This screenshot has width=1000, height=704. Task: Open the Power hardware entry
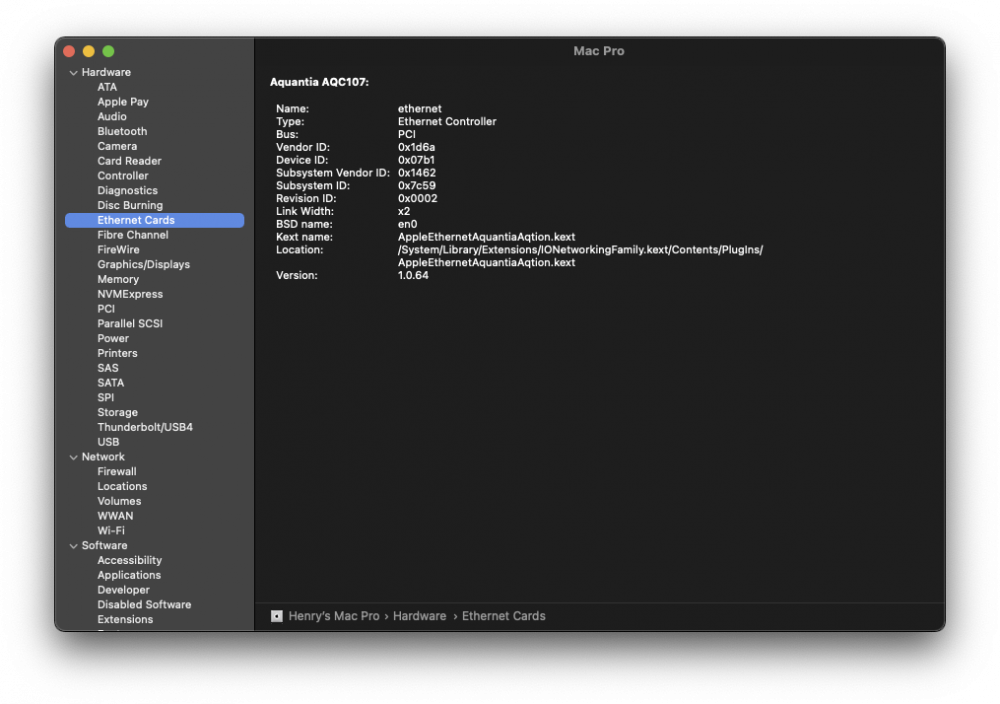click(x=113, y=339)
